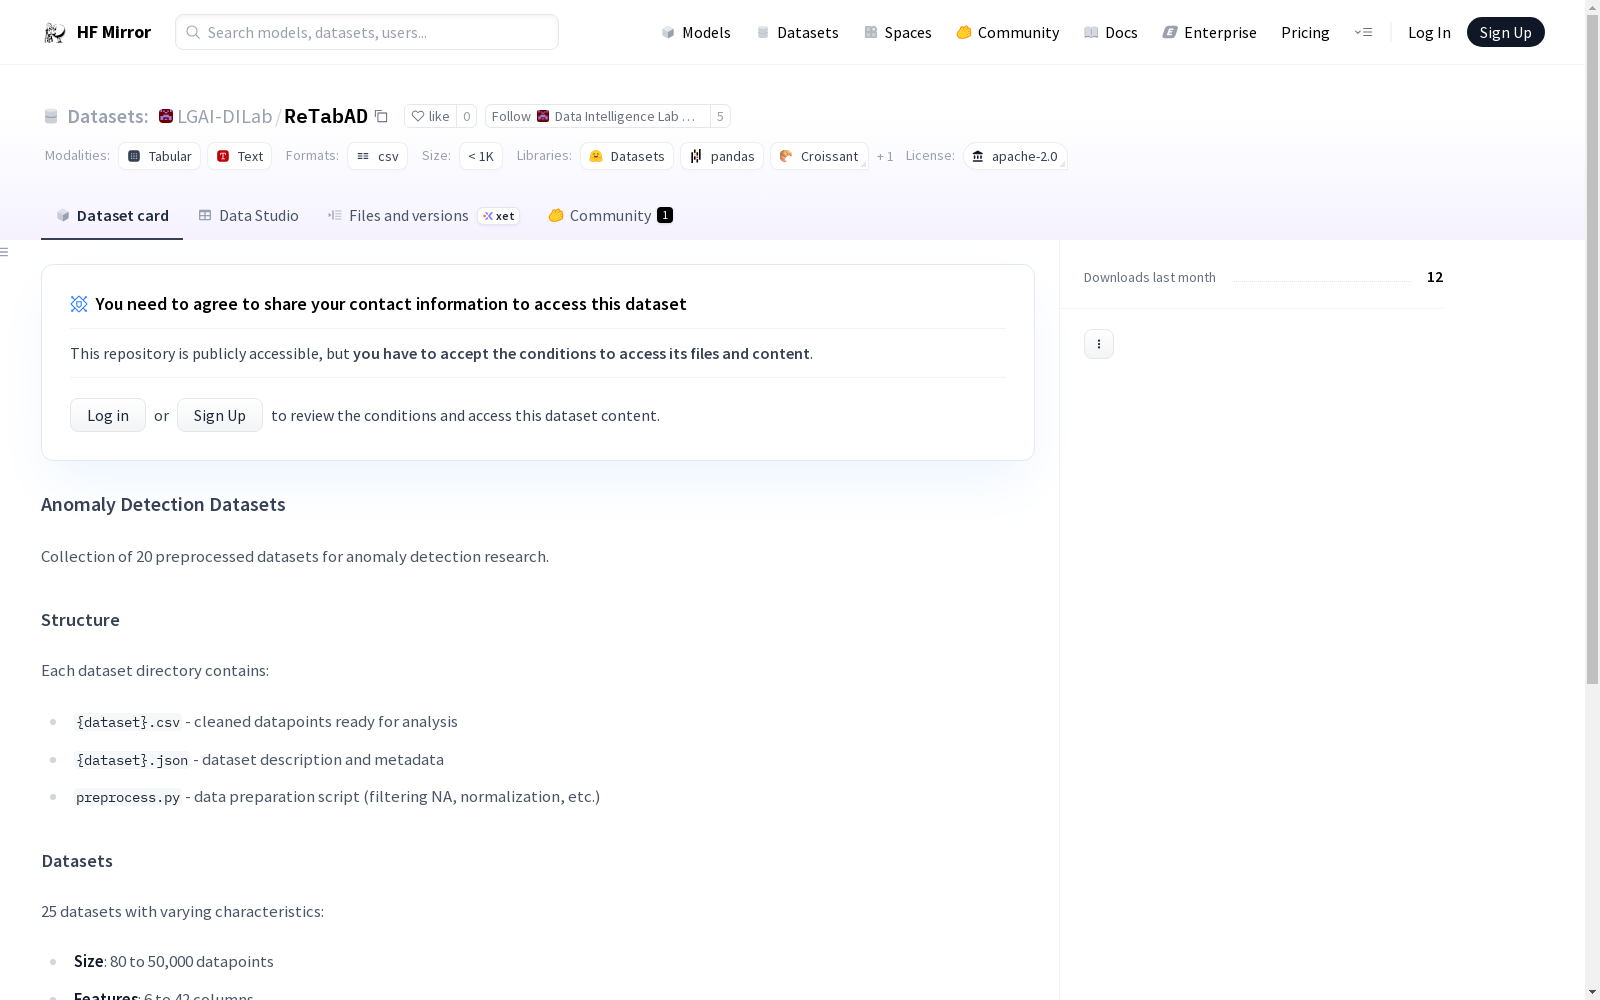Click the < 1K size tag
Screen dimensions: 1600x1000
click(x=481, y=156)
